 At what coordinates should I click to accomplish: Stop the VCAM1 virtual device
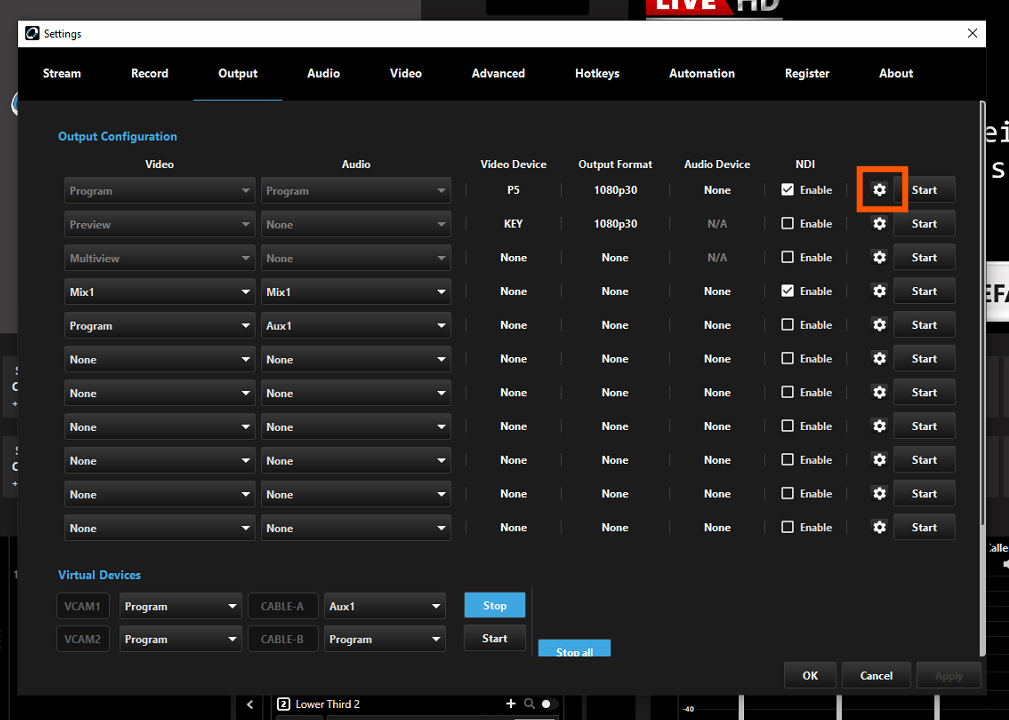[x=495, y=605]
